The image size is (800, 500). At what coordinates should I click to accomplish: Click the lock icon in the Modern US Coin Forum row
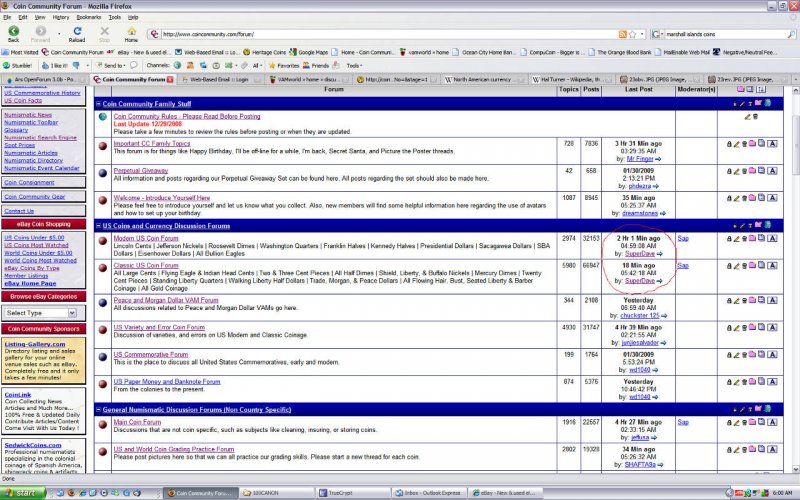point(729,239)
